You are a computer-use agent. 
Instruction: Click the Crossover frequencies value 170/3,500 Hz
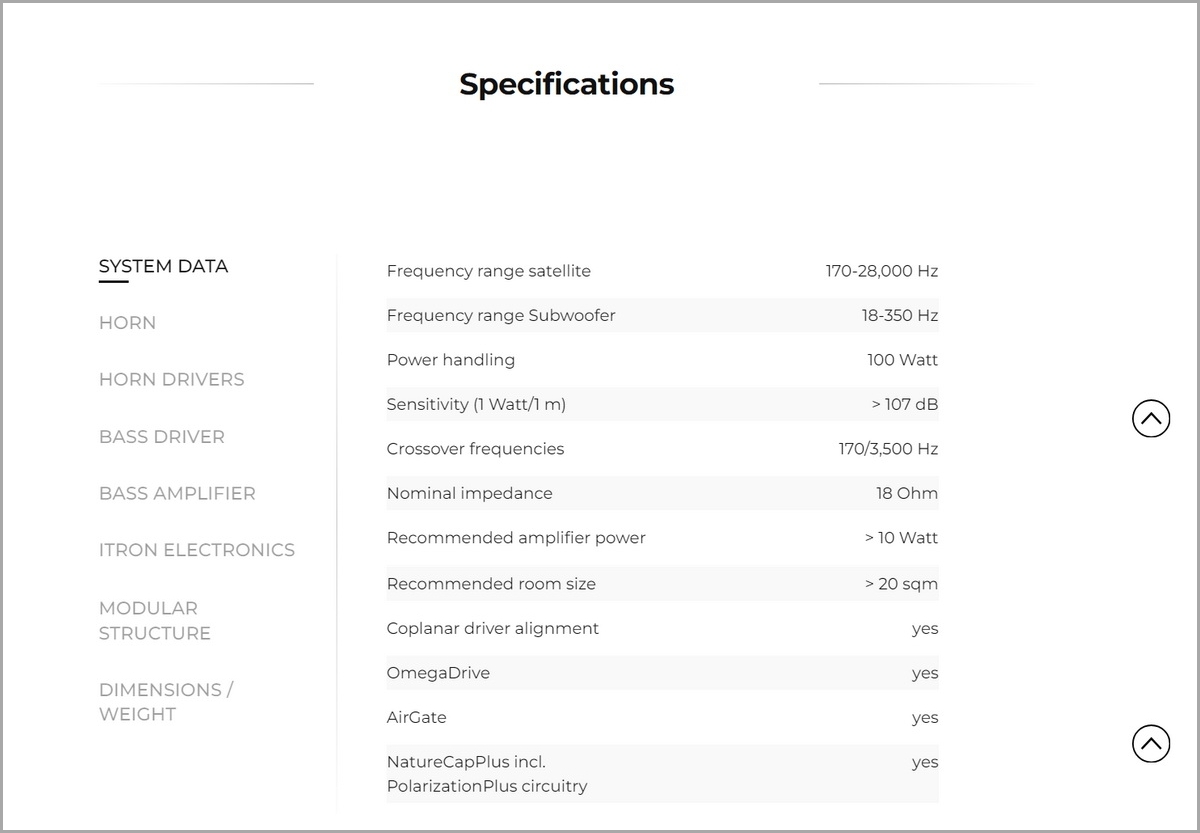click(x=888, y=449)
